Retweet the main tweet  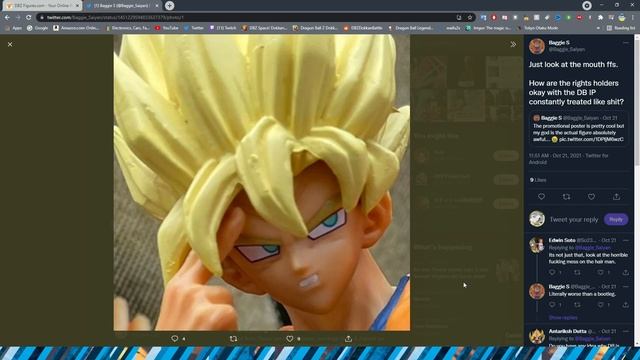(566, 197)
